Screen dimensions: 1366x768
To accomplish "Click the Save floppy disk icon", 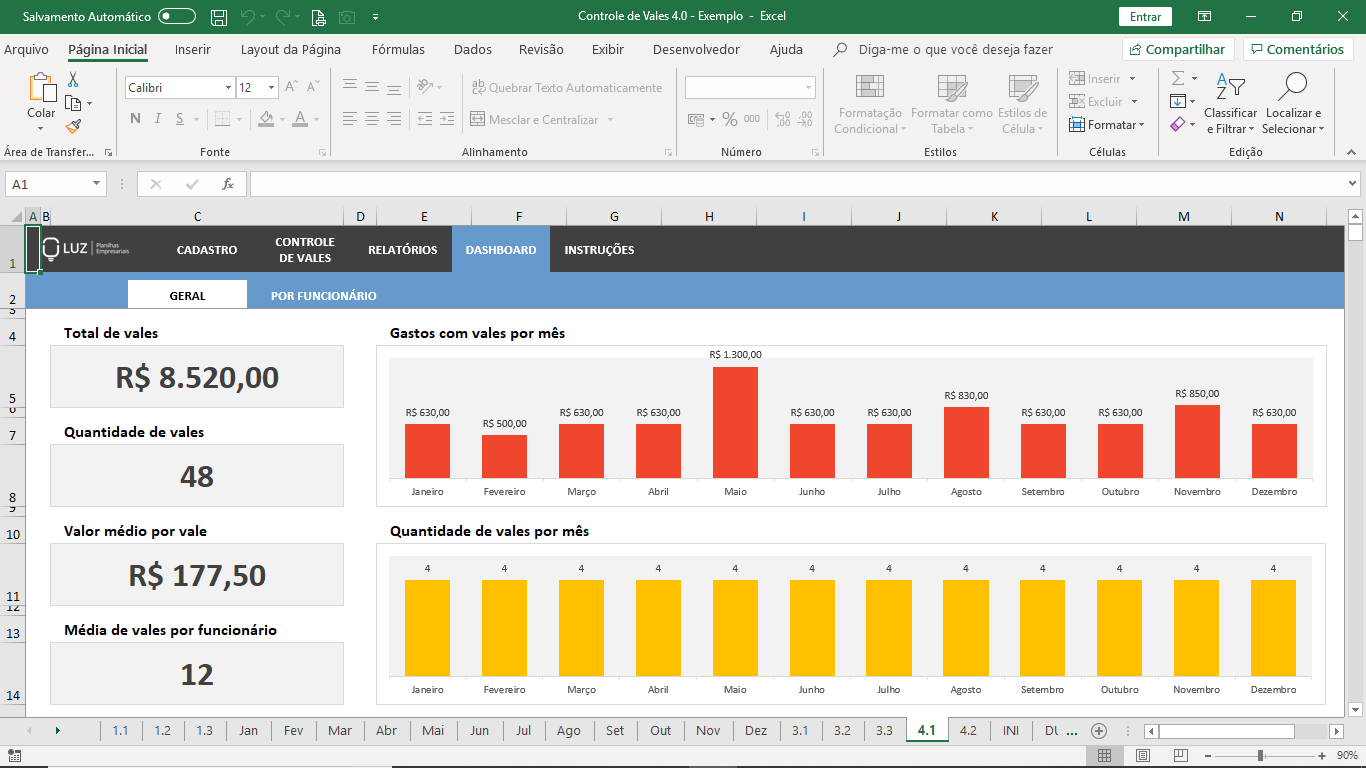I will [220, 17].
